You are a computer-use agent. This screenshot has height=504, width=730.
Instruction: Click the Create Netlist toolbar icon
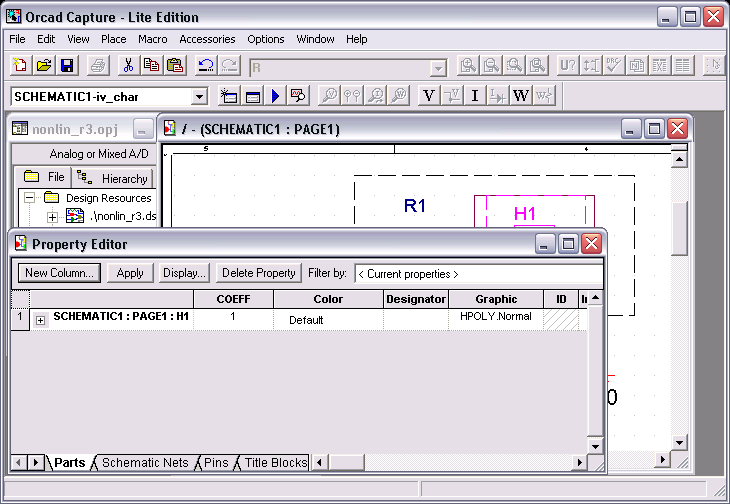click(x=637, y=66)
